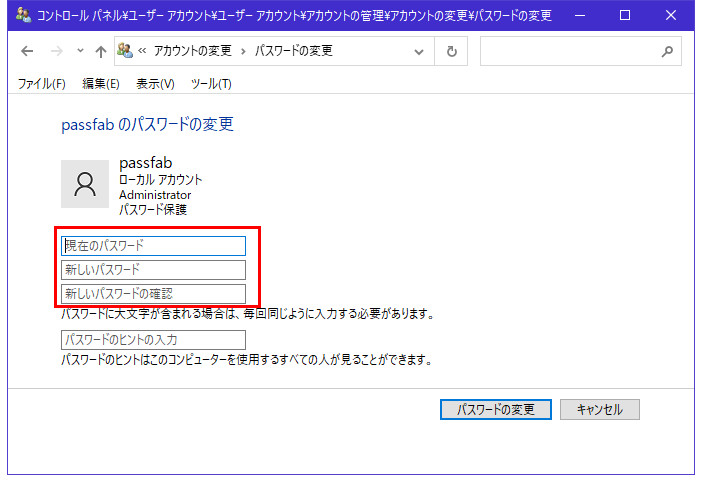Expand the hidden breadcrumb chevron in address bar
The height and width of the screenshot is (482, 702).
(x=144, y=51)
